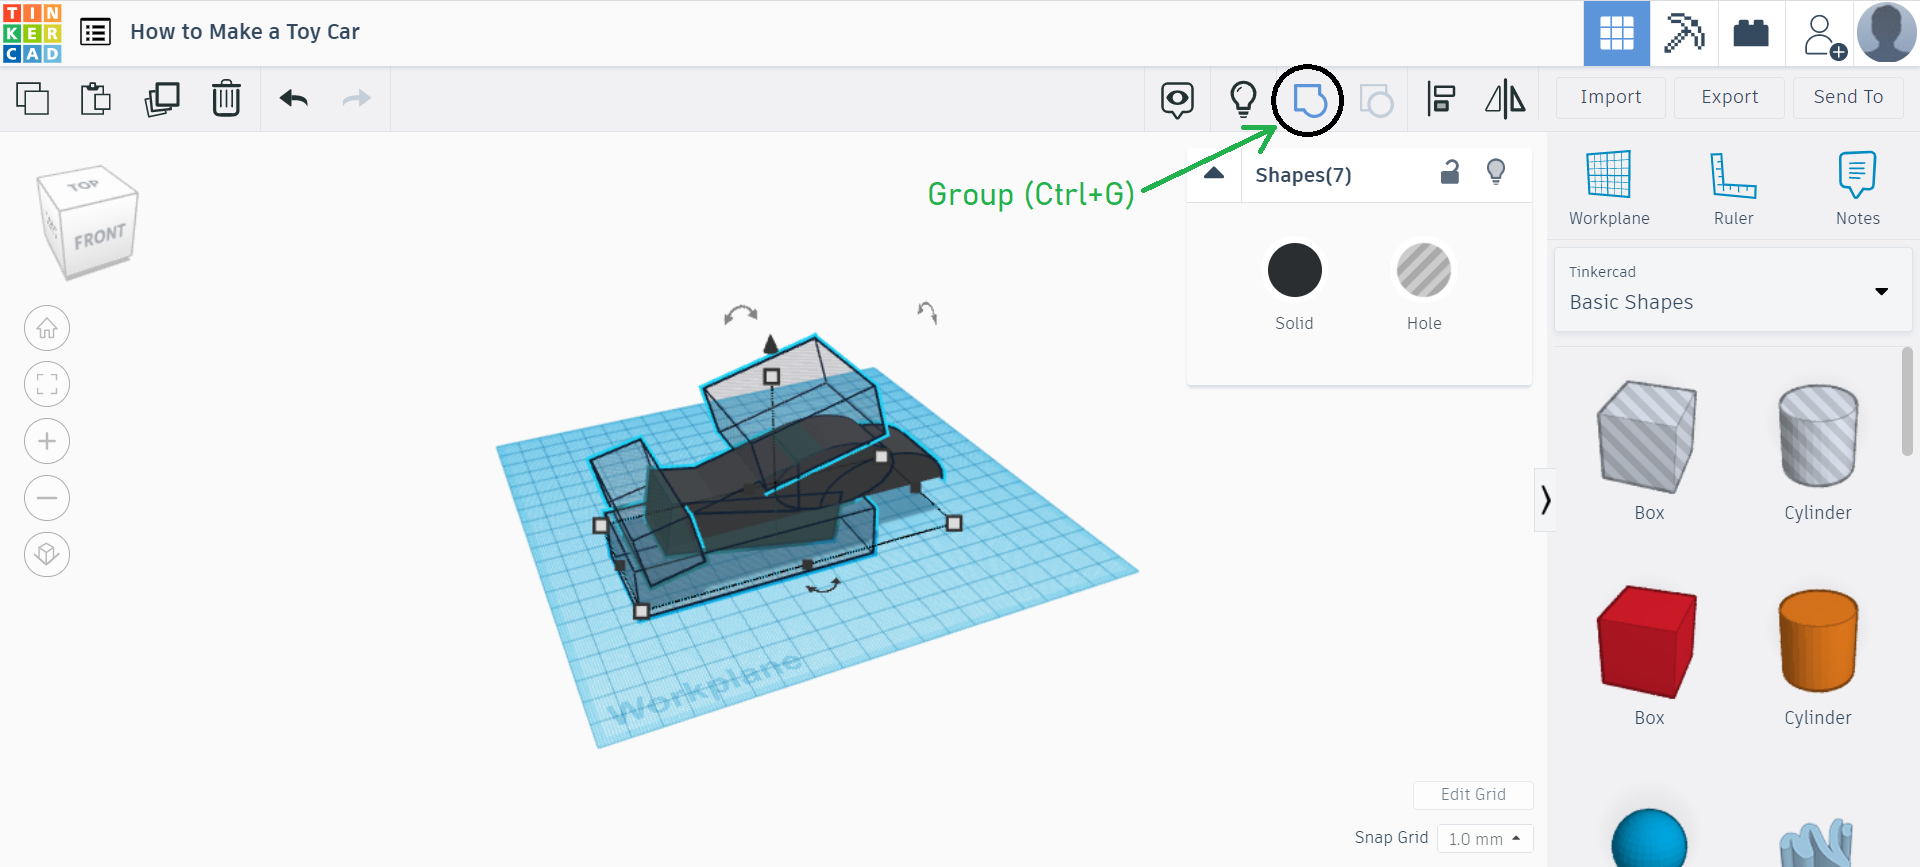This screenshot has width=1920, height=867.
Task: Click the Export button
Action: click(1729, 97)
